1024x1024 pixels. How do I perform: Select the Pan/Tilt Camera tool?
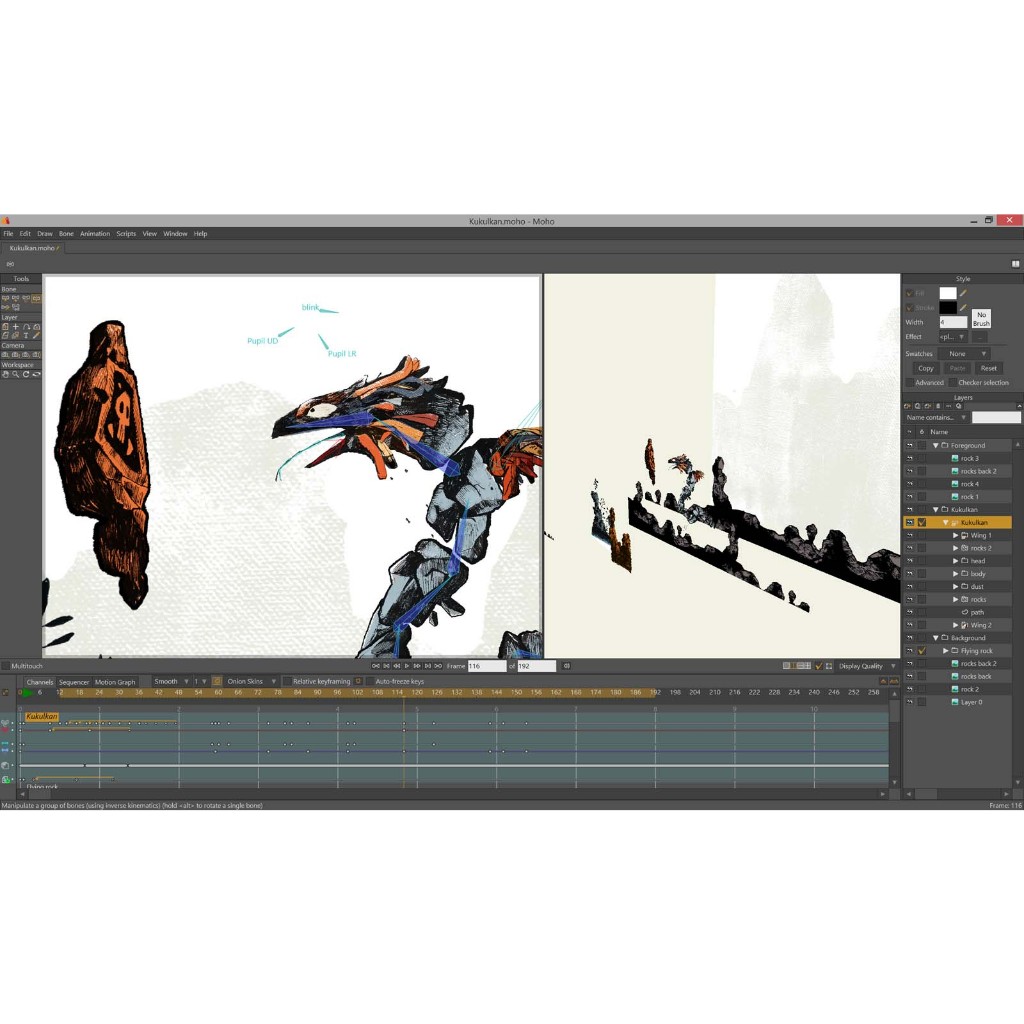click(37, 355)
